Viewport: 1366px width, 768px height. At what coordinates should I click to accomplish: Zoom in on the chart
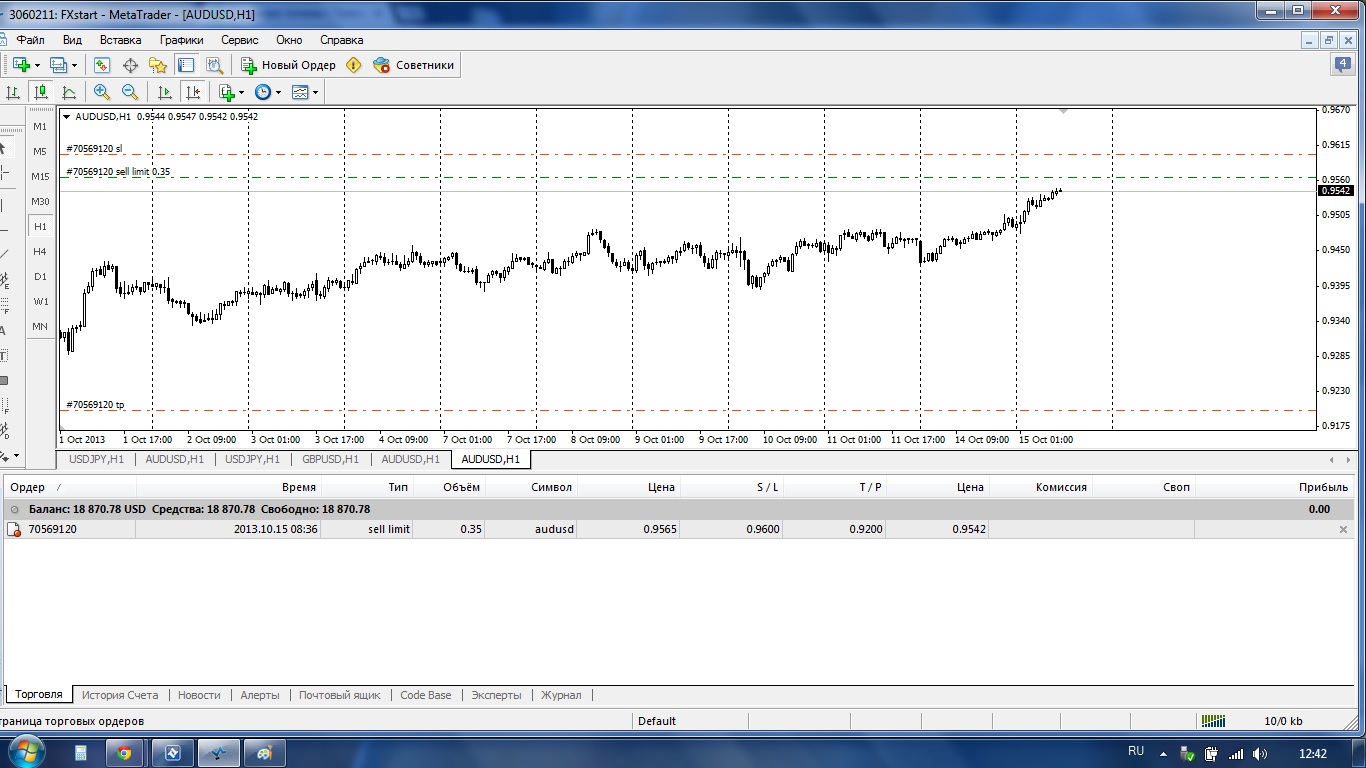102,92
